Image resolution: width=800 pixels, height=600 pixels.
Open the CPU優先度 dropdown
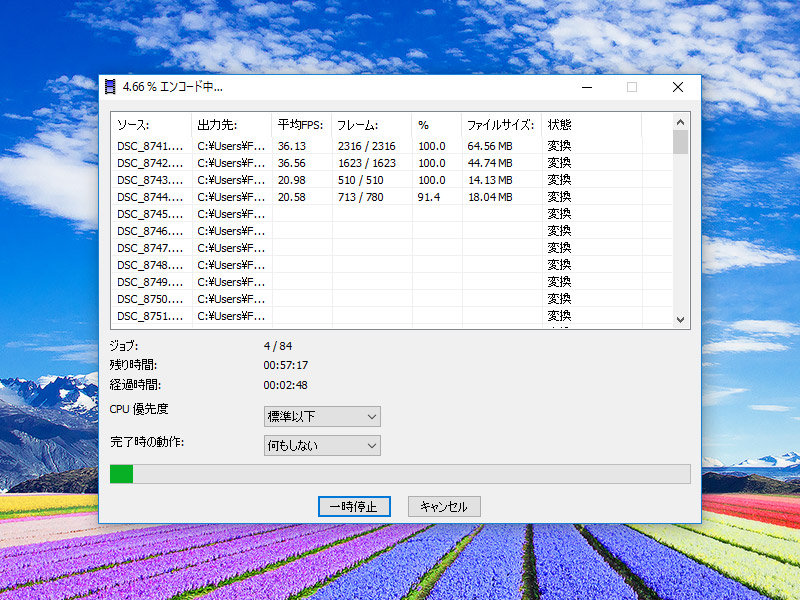[322, 416]
